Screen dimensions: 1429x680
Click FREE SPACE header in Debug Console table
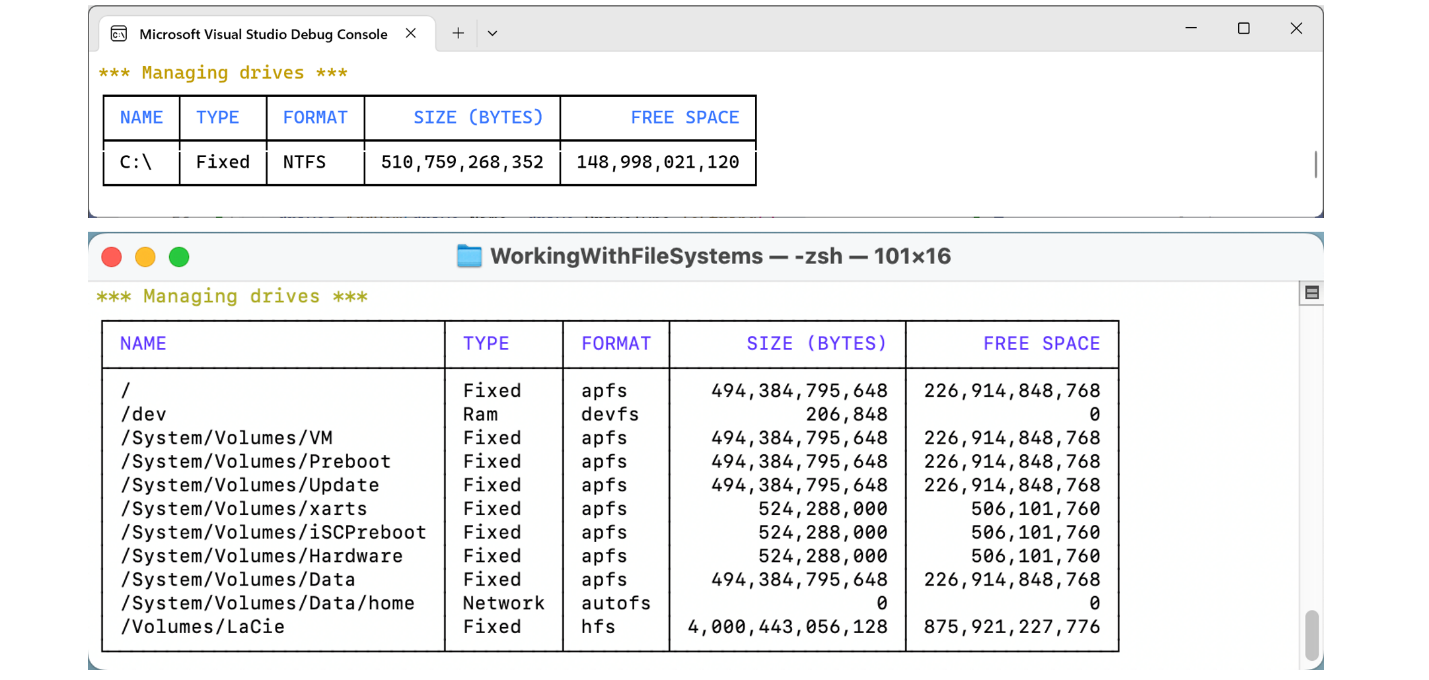(685, 117)
